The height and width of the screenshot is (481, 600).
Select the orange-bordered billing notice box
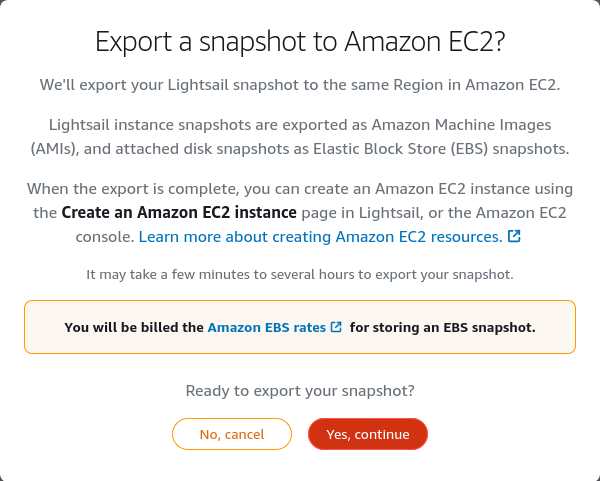300,327
